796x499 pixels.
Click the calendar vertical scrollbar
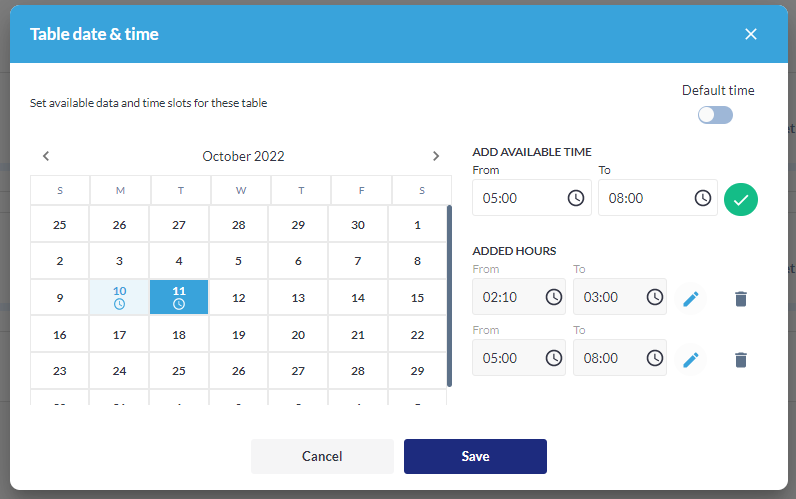tap(449, 295)
